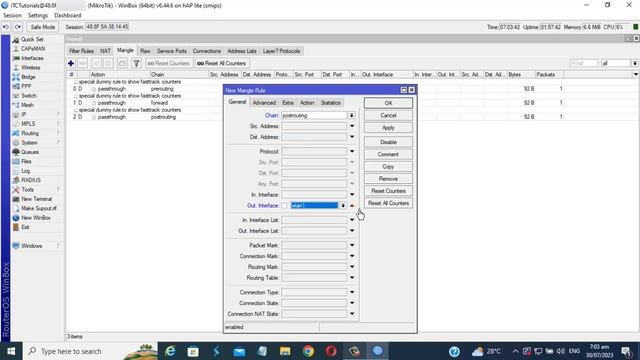The width and height of the screenshot is (640, 360).
Task: Open Switch in sidebar
Action: click(29, 96)
